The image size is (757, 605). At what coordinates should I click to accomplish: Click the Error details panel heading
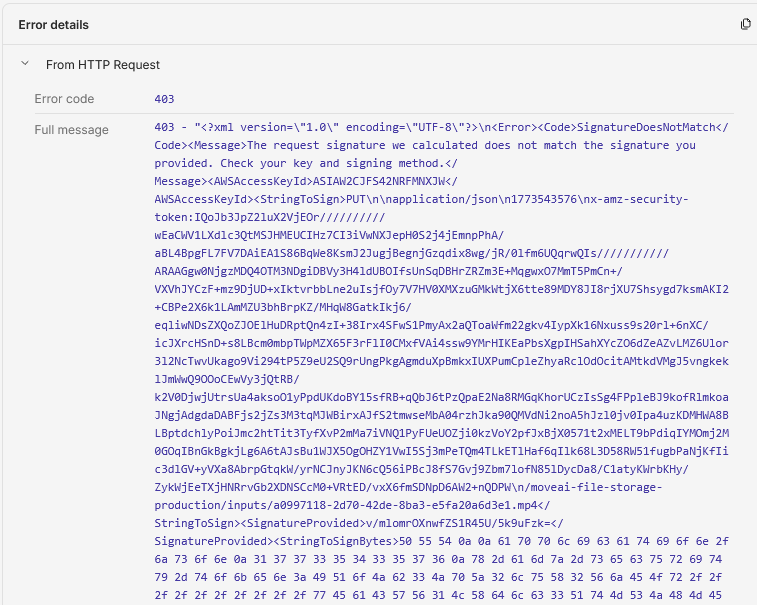(53, 24)
